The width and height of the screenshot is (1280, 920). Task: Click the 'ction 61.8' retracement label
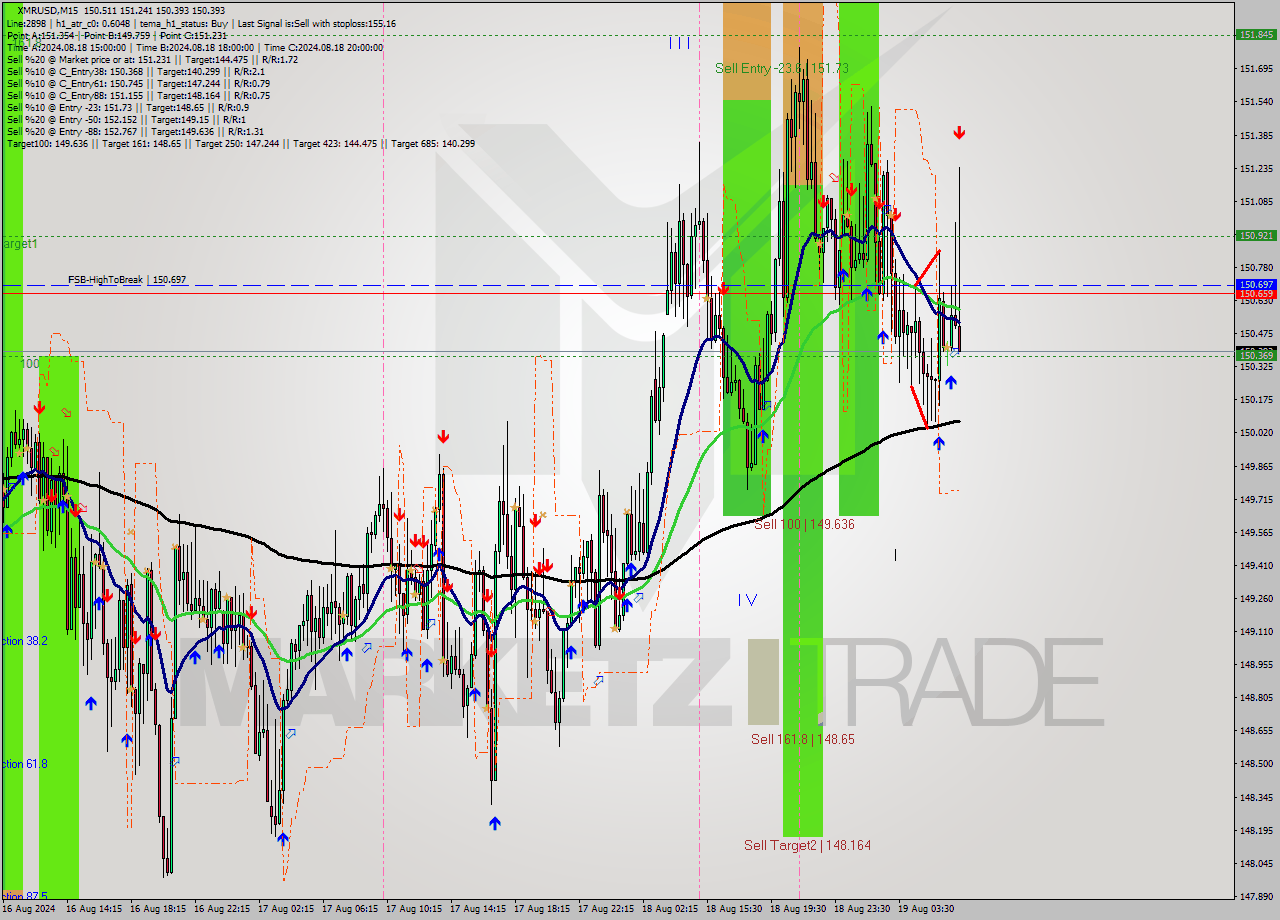pyautogui.click(x=24, y=764)
